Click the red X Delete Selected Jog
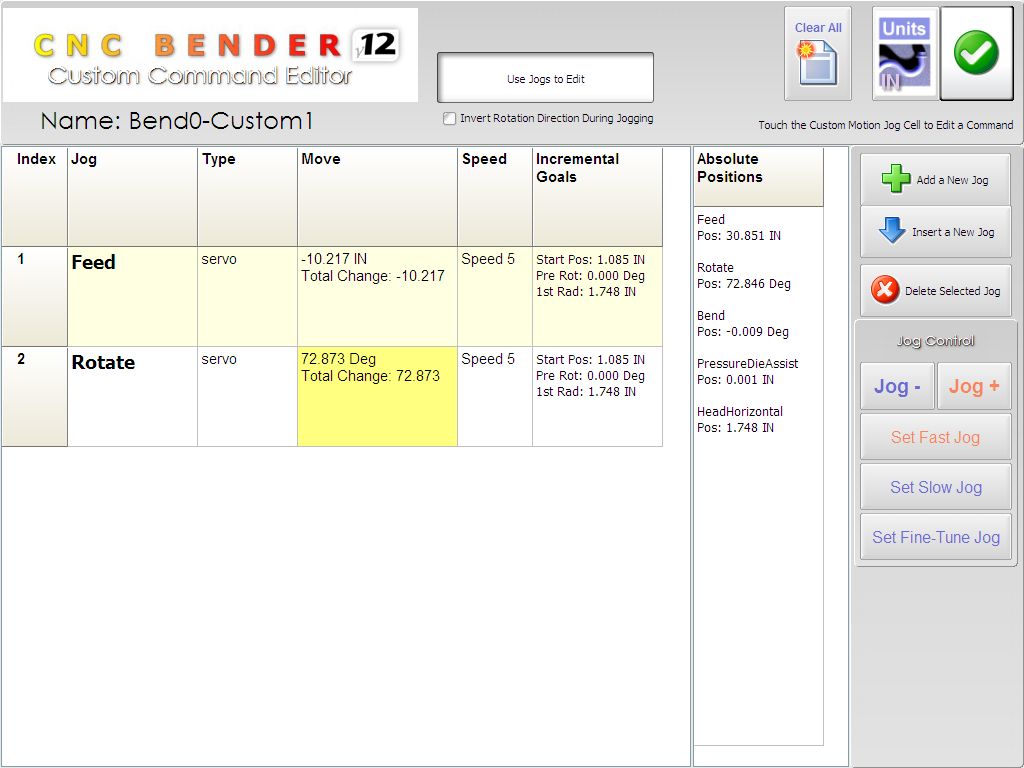1024x768 pixels. pos(935,291)
